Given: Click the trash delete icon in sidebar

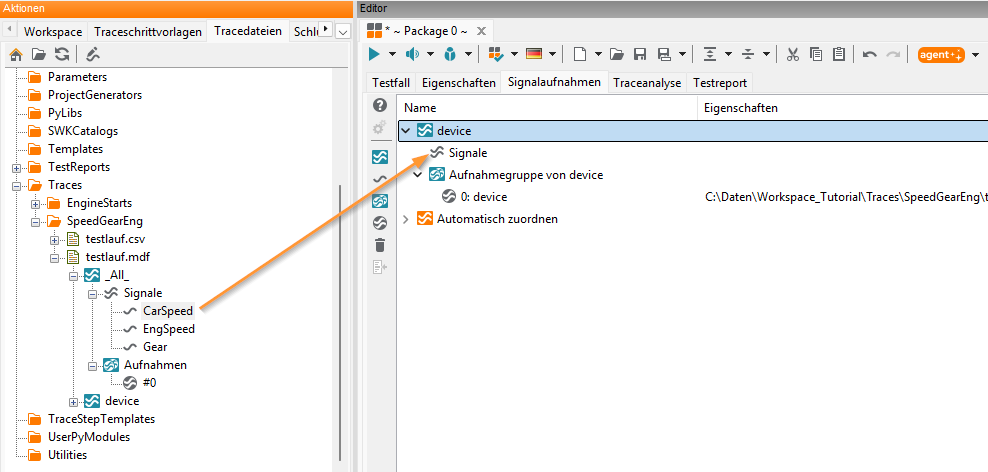Looking at the screenshot, I should point(380,245).
